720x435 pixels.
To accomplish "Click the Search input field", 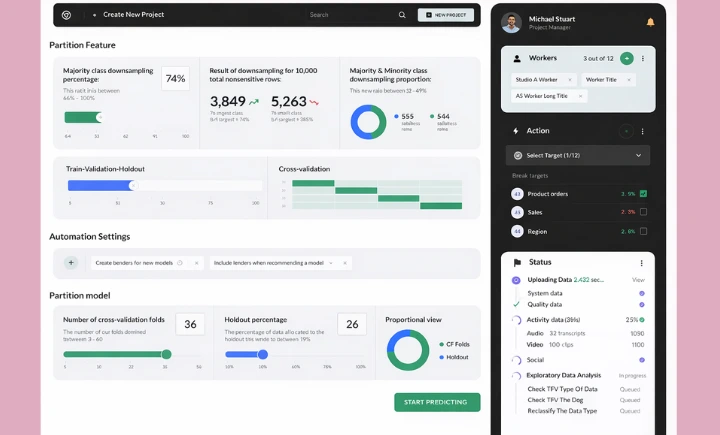I will (351, 15).
